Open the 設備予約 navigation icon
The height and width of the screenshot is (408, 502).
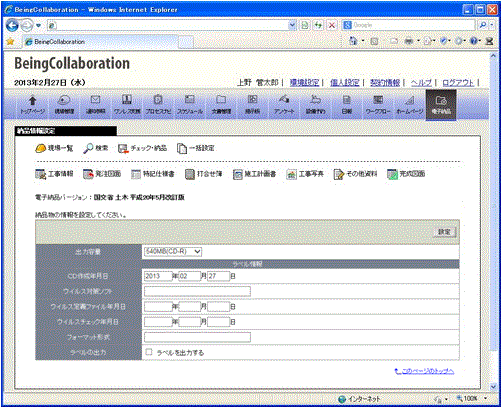pos(315,105)
